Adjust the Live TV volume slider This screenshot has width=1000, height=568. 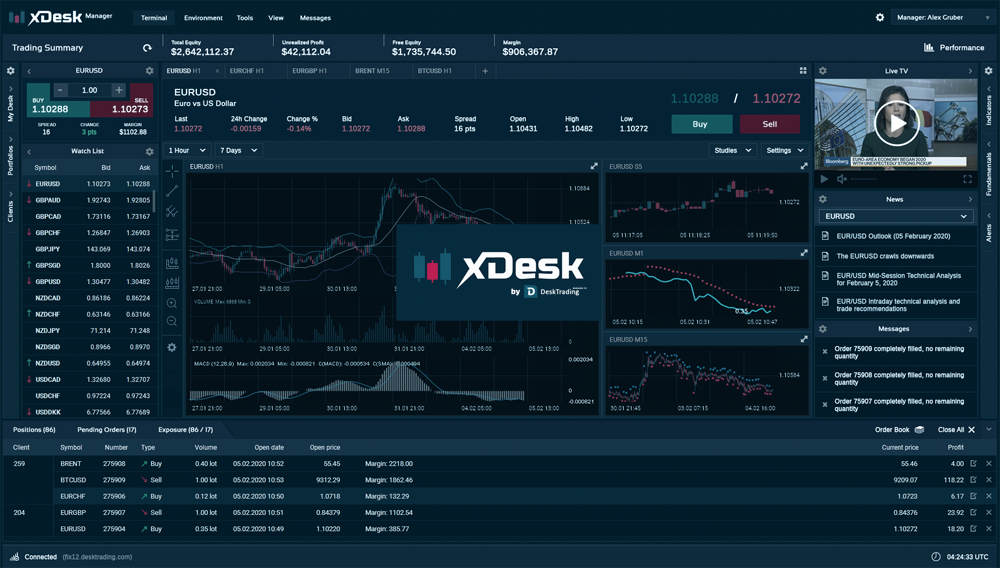(864, 179)
